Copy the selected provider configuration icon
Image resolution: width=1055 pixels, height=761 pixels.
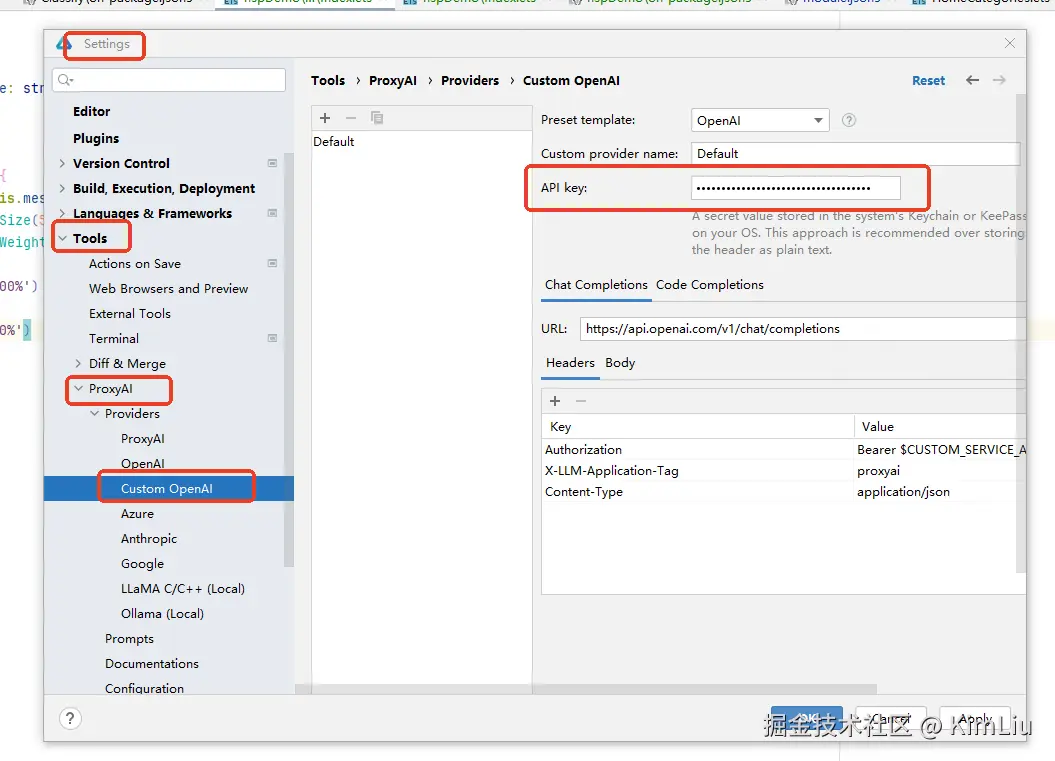(x=377, y=118)
